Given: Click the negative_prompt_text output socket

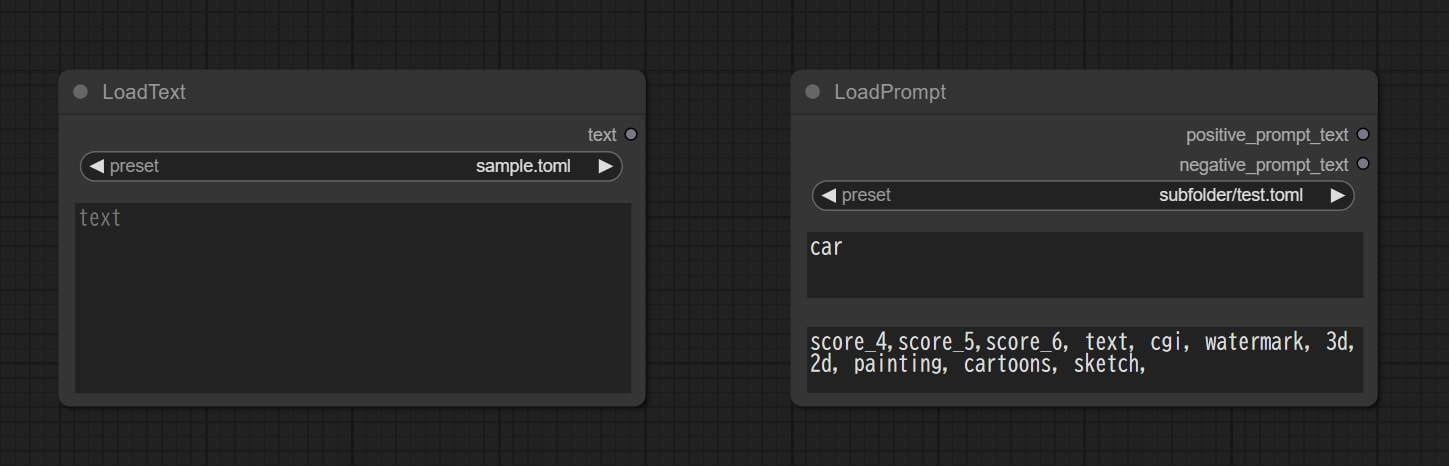Looking at the screenshot, I should (x=1363, y=164).
